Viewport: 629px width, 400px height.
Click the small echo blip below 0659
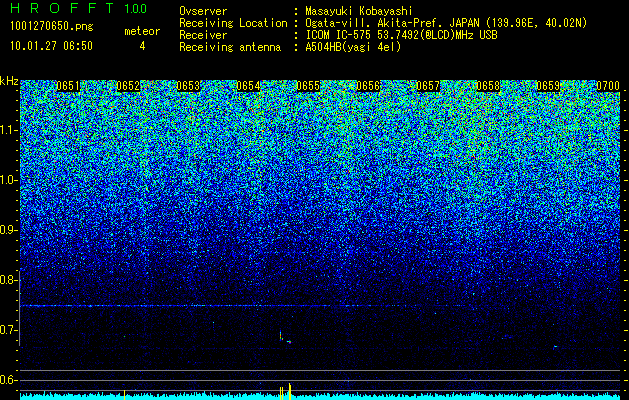pyautogui.click(x=556, y=346)
